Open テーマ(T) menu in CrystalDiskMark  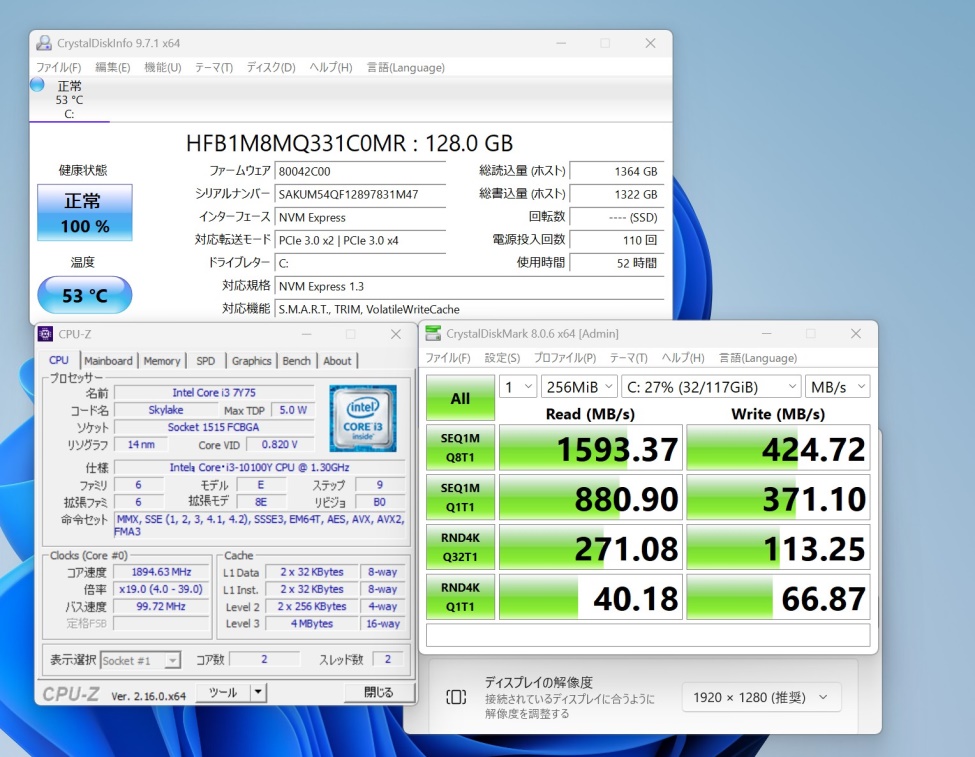point(629,358)
